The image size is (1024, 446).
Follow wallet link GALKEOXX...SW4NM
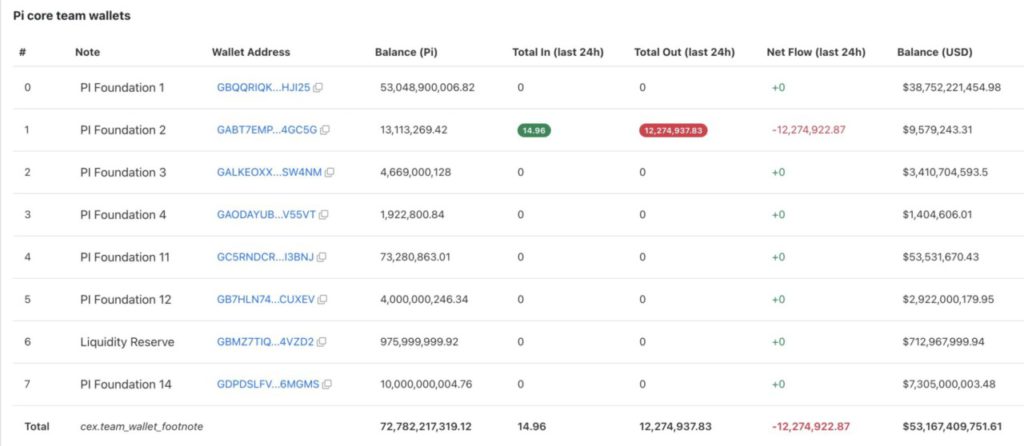tap(269, 172)
